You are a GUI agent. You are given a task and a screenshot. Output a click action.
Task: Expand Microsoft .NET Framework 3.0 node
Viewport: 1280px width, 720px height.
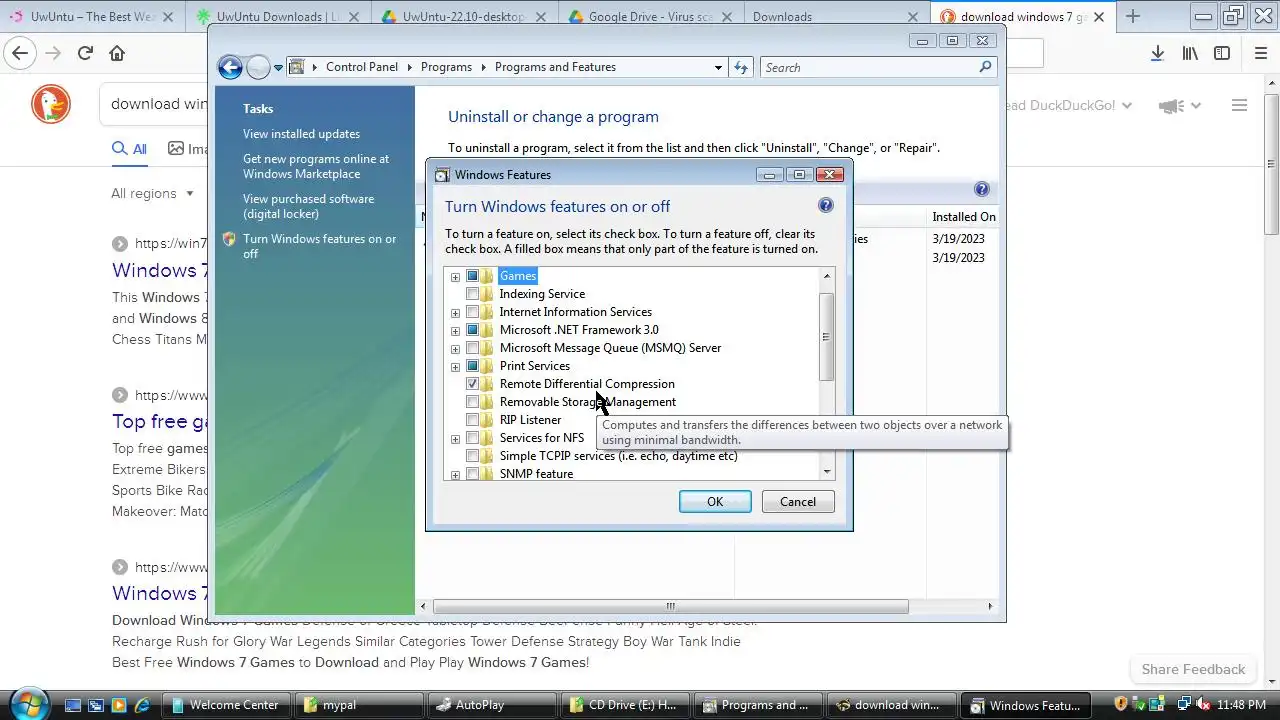455,331
